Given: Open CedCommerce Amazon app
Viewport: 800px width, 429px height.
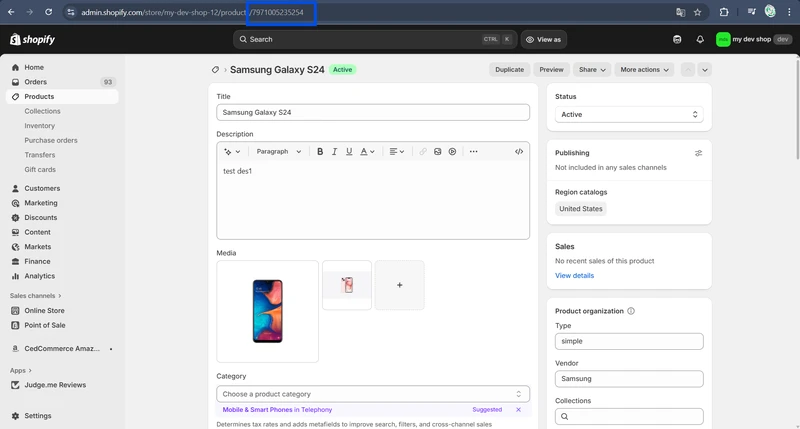Looking at the screenshot, I should [x=62, y=349].
